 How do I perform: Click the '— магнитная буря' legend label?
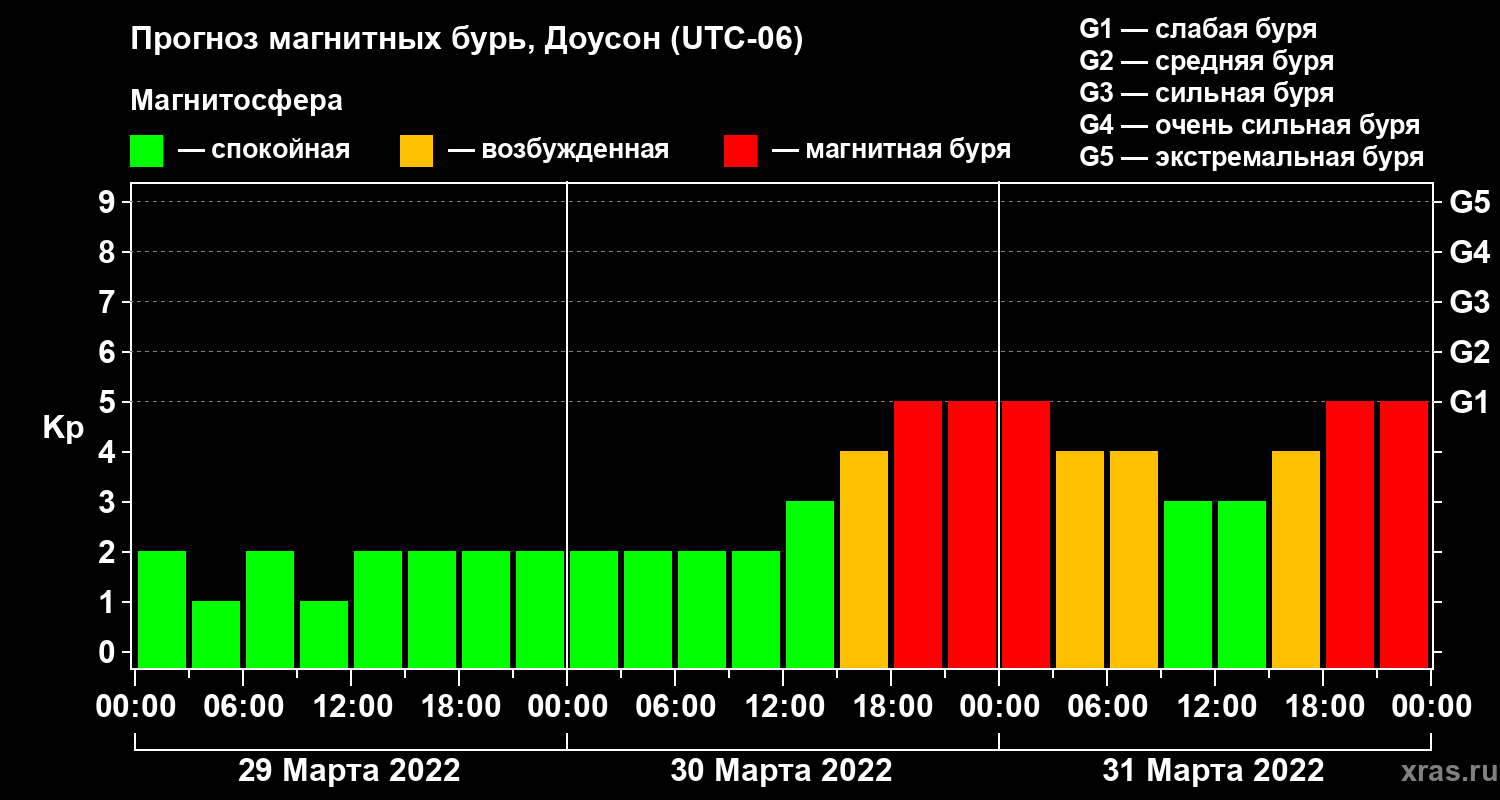(891, 150)
